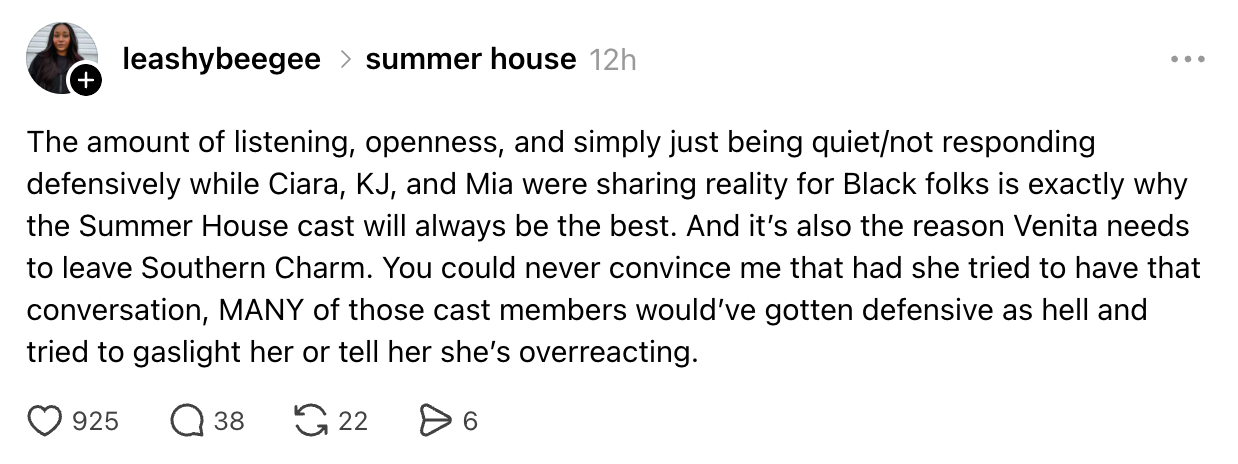
Task: View the 38 replies count
Action: coord(229,421)
